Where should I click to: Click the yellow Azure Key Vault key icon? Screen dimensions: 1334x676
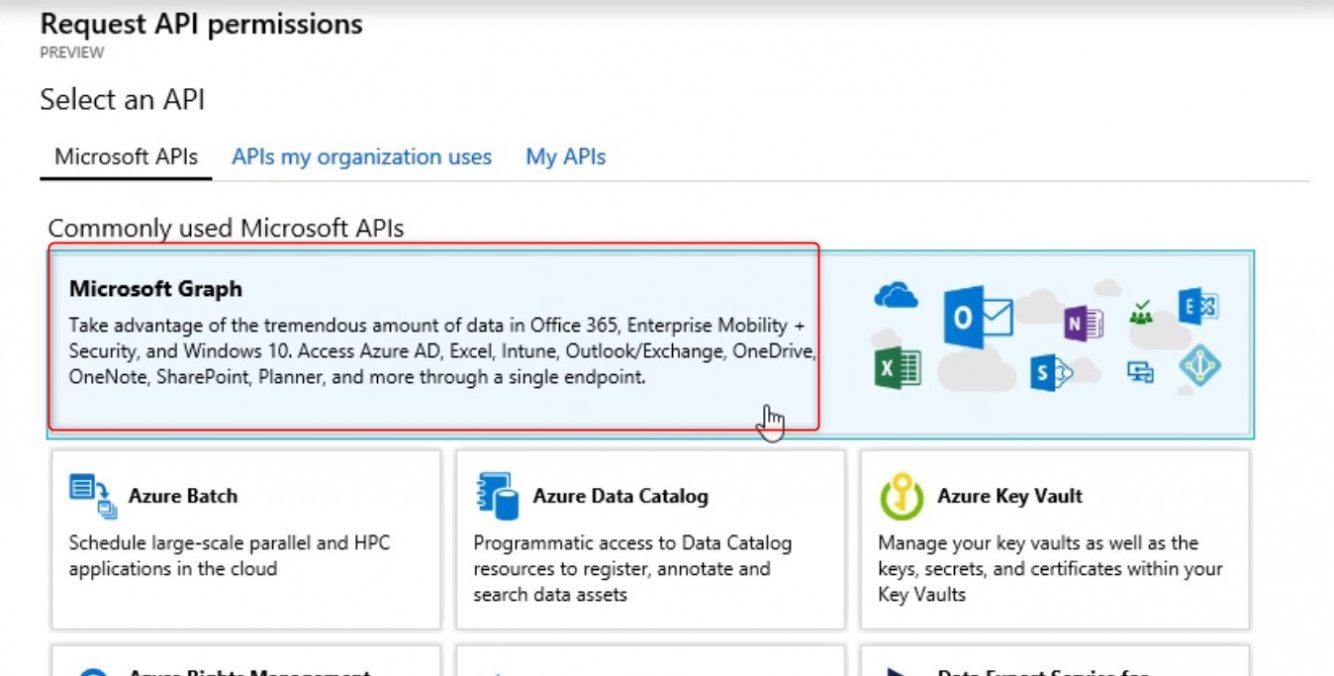point(900,495)
